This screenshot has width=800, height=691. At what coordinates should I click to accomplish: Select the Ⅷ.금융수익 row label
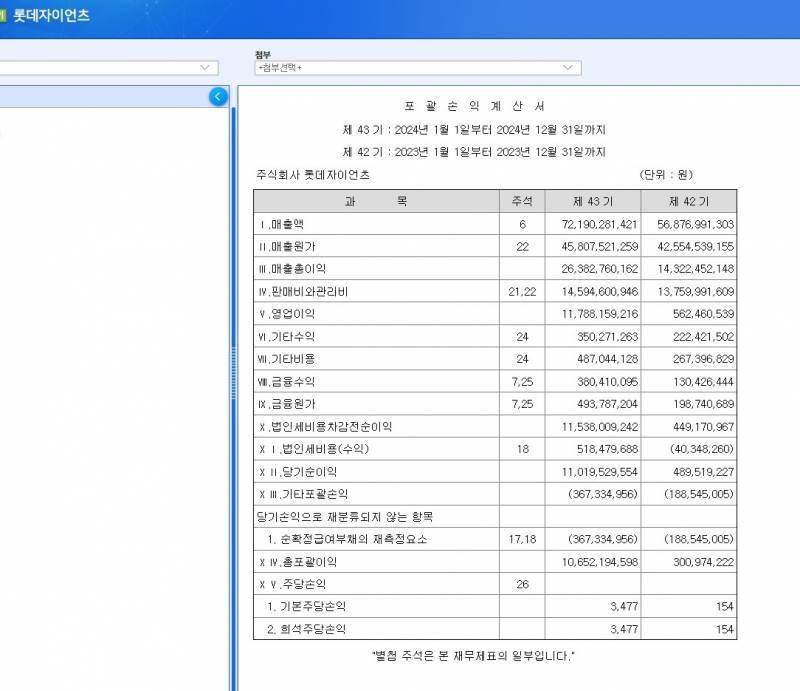(x=287, y=382)
